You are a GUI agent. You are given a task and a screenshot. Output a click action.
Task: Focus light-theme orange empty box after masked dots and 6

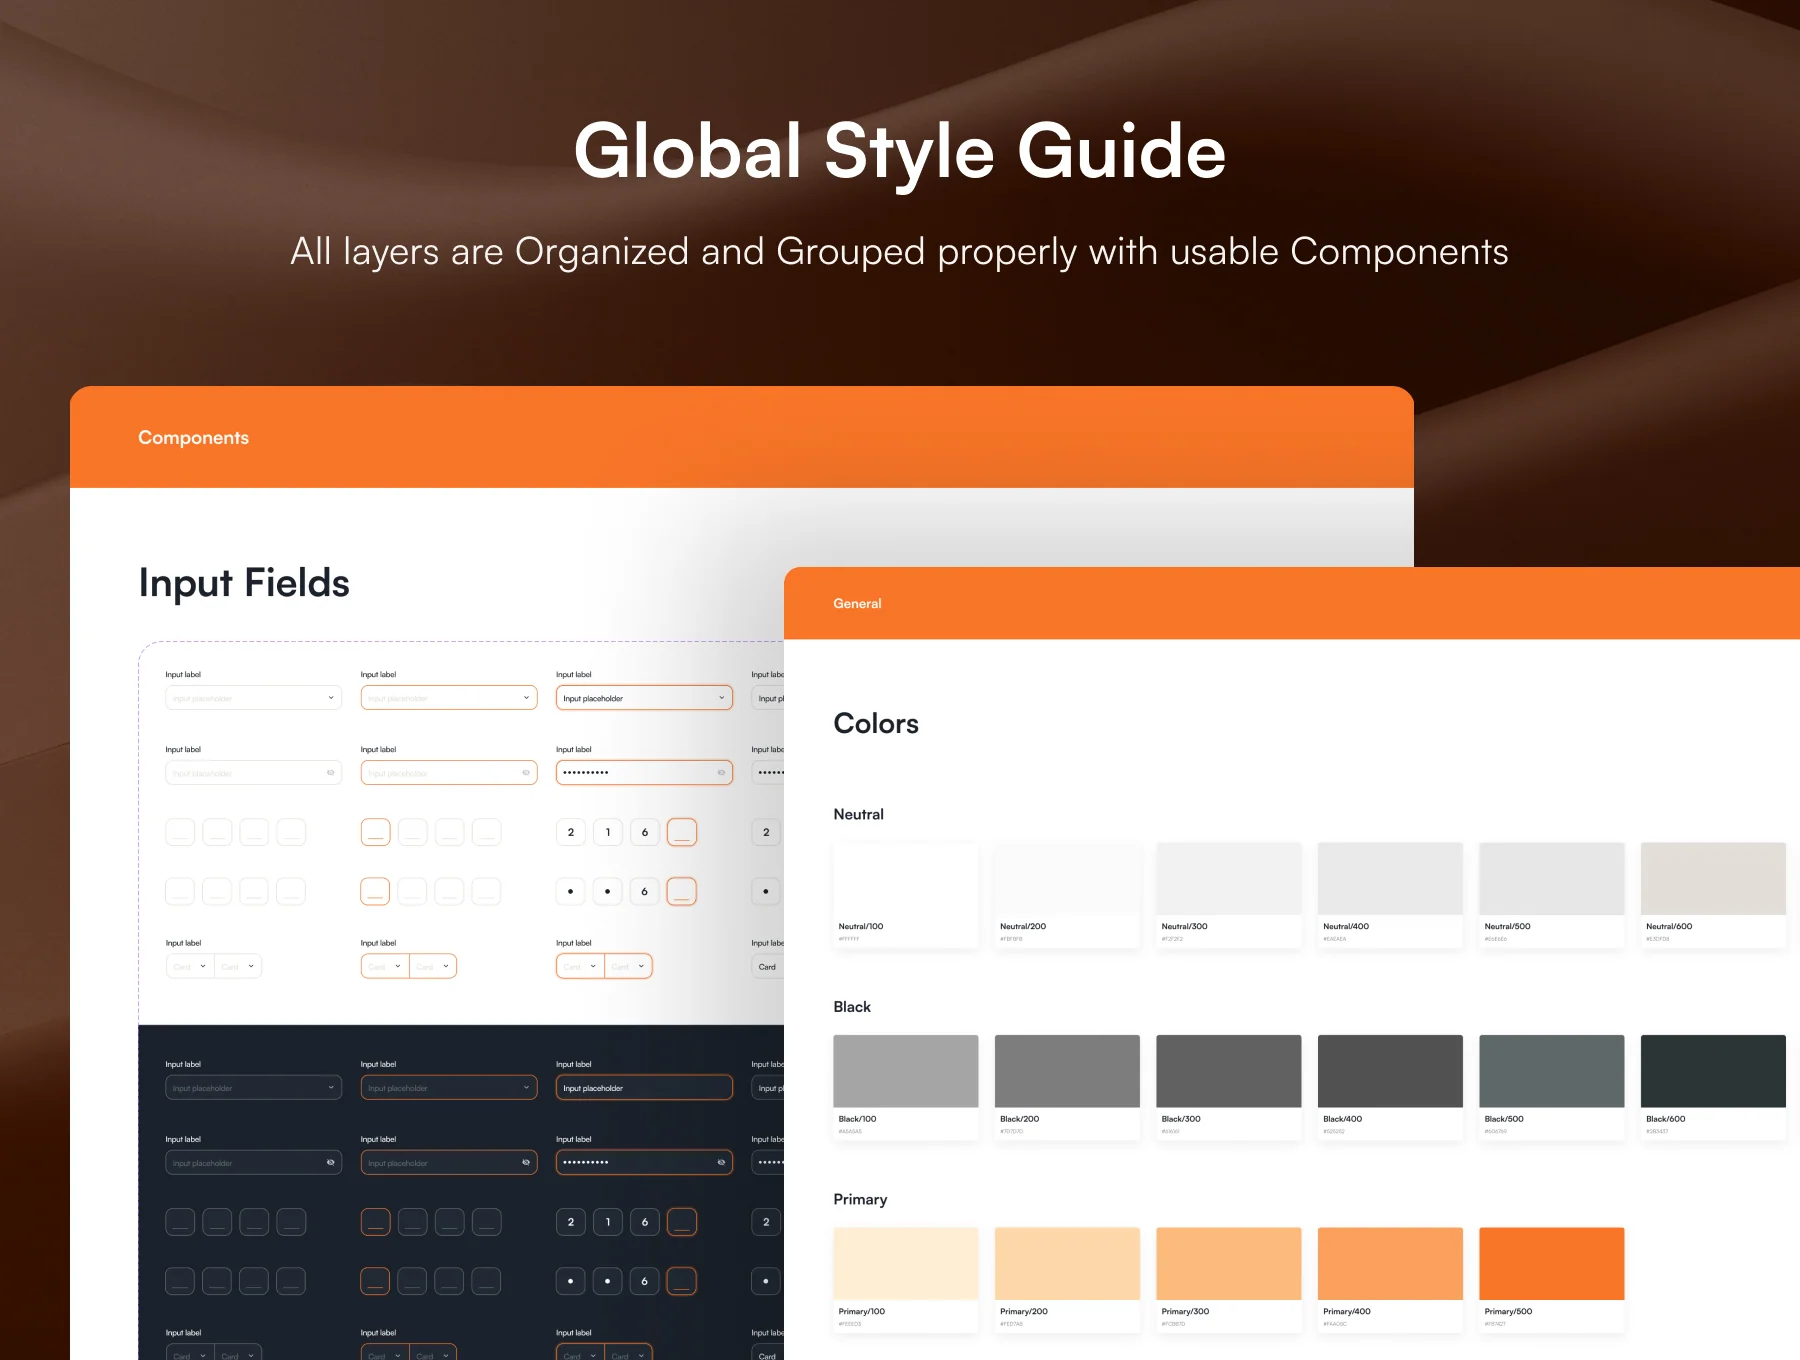tap(682, 891)
